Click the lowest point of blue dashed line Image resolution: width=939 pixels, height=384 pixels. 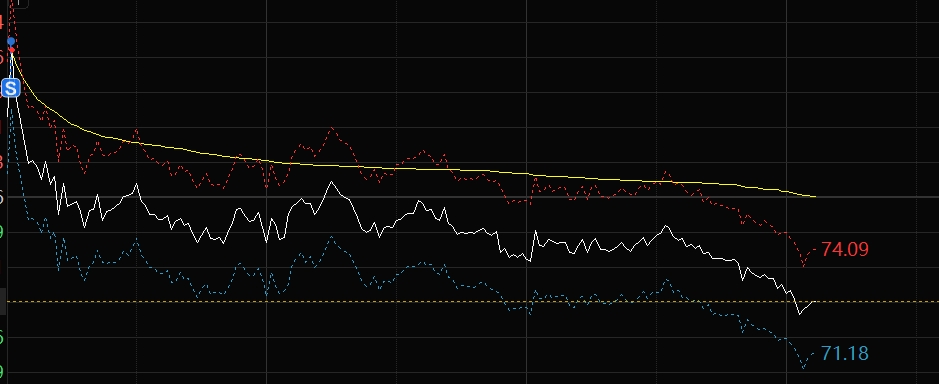pos(804,368)
